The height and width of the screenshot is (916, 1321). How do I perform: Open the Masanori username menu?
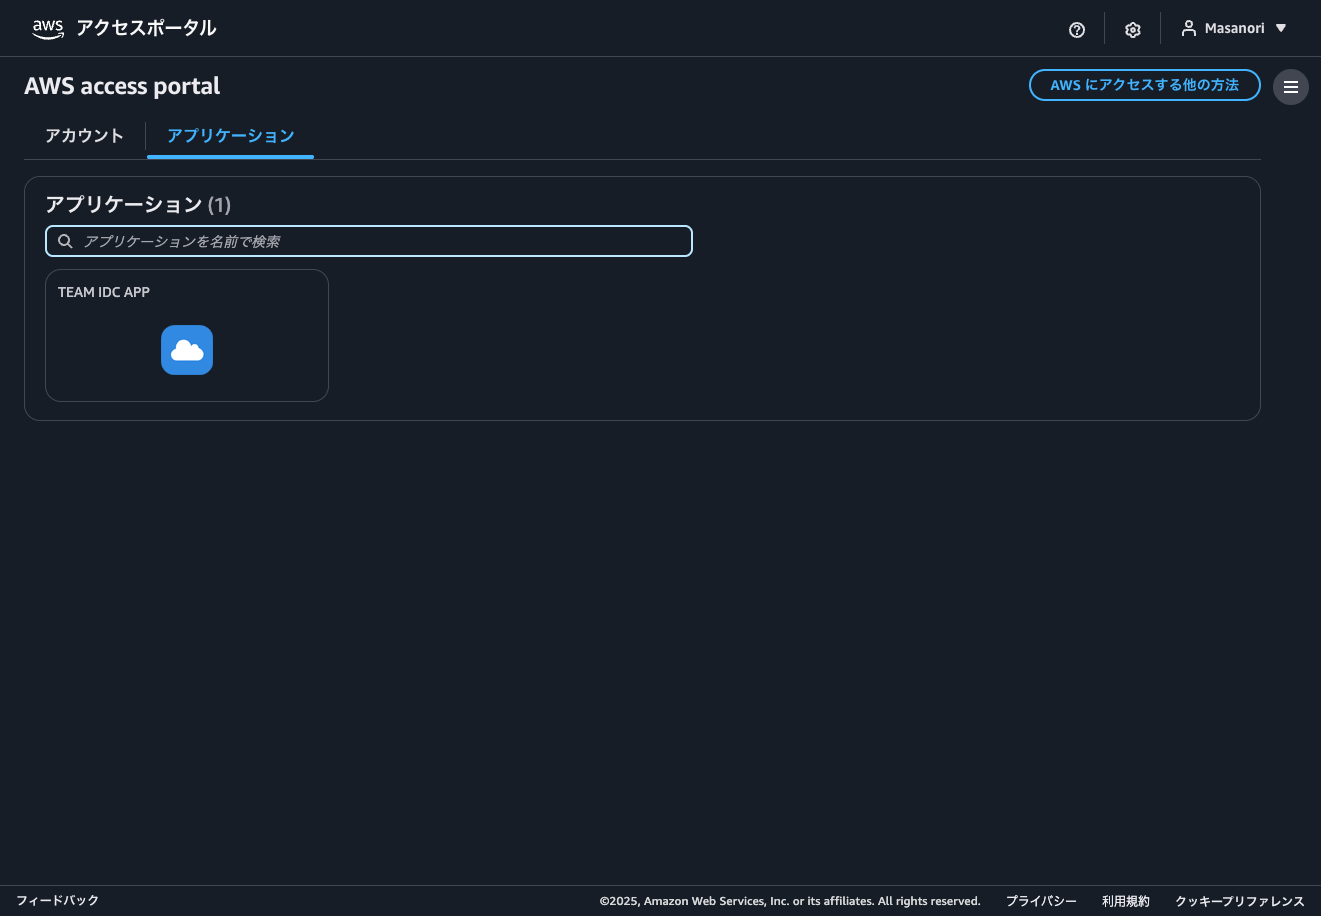coord(1234,29)
